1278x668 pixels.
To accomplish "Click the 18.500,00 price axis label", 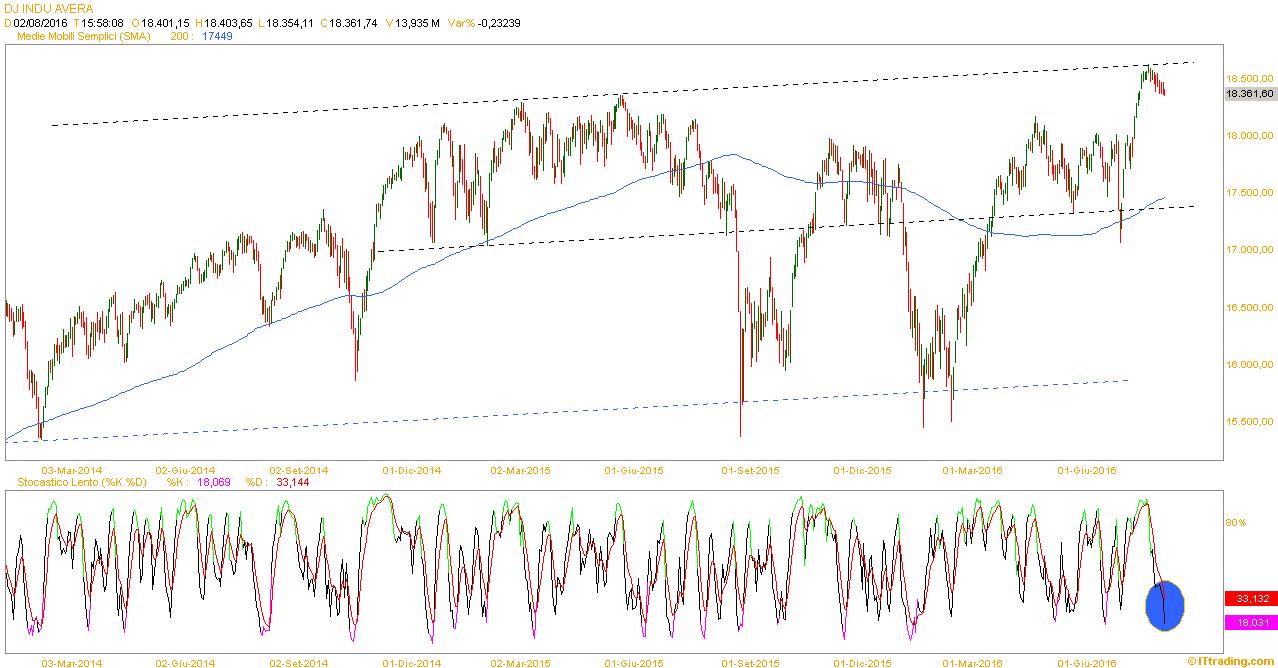I will [1250, 78].
